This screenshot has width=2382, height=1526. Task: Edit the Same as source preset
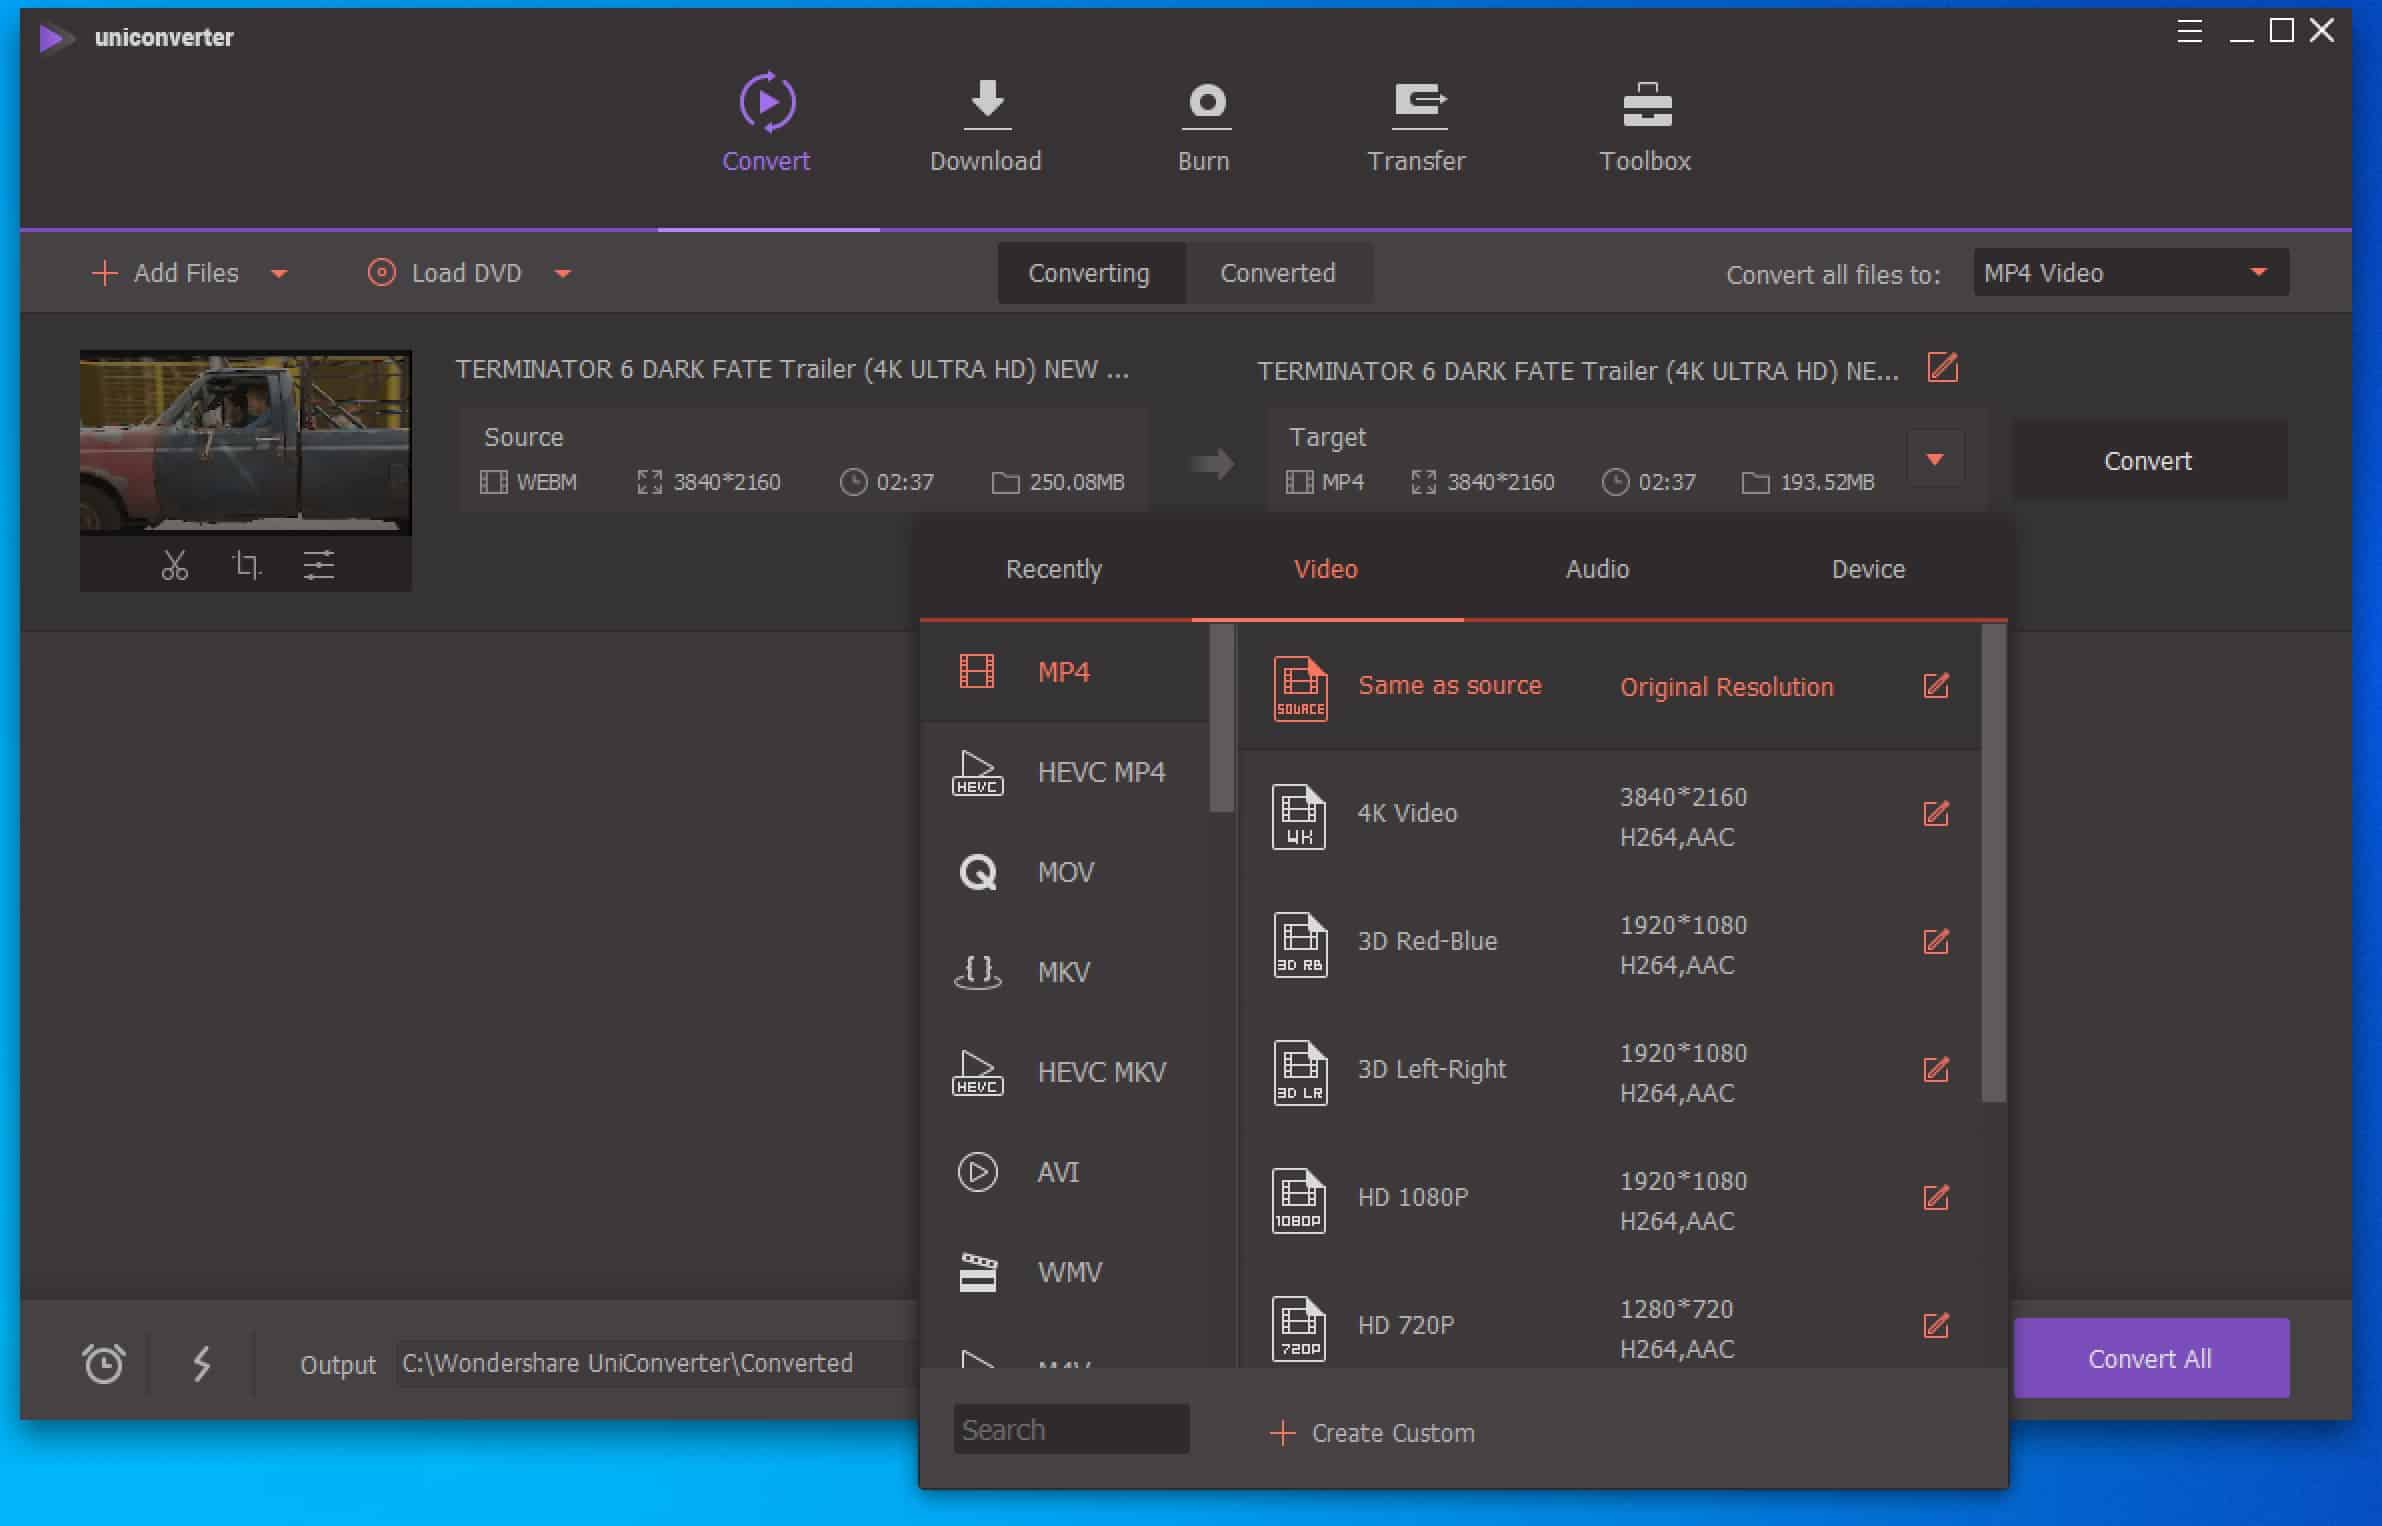[x=1936, y=686]
